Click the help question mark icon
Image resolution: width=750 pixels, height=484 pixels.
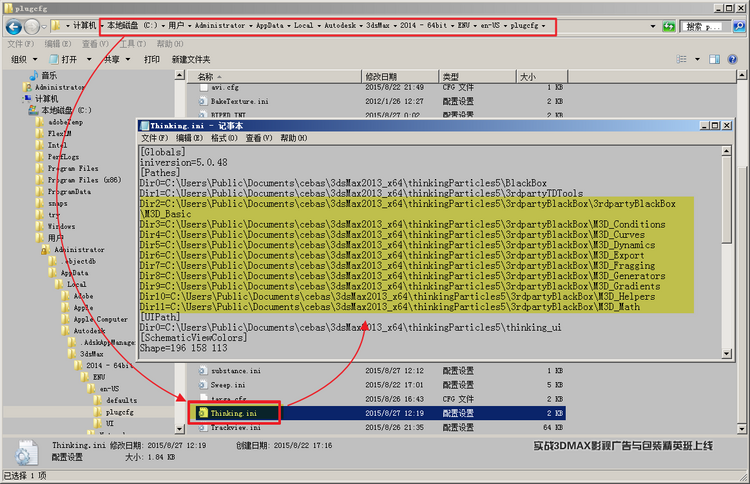(x=732, y=59)
